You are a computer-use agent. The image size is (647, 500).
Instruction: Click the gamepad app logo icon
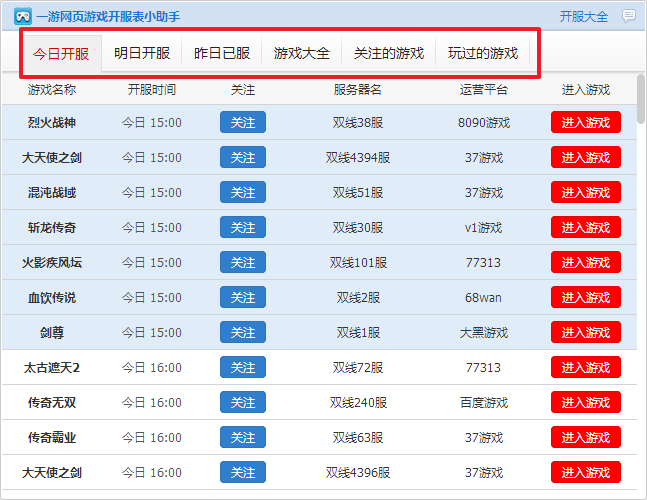[23, 17]
